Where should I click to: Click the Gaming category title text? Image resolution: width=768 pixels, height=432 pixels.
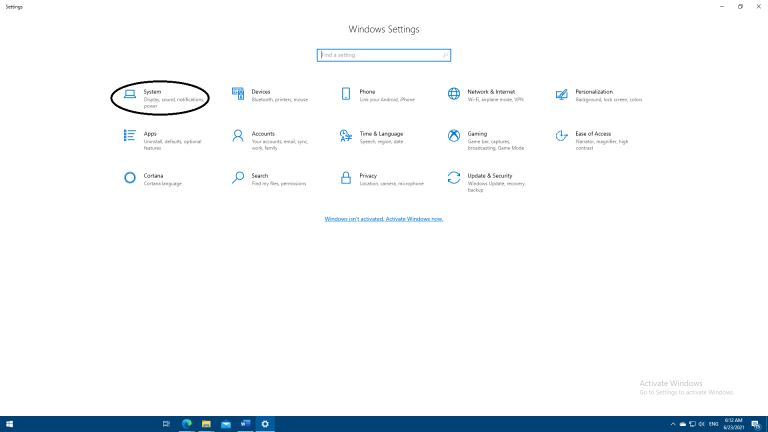pos(477,134)
